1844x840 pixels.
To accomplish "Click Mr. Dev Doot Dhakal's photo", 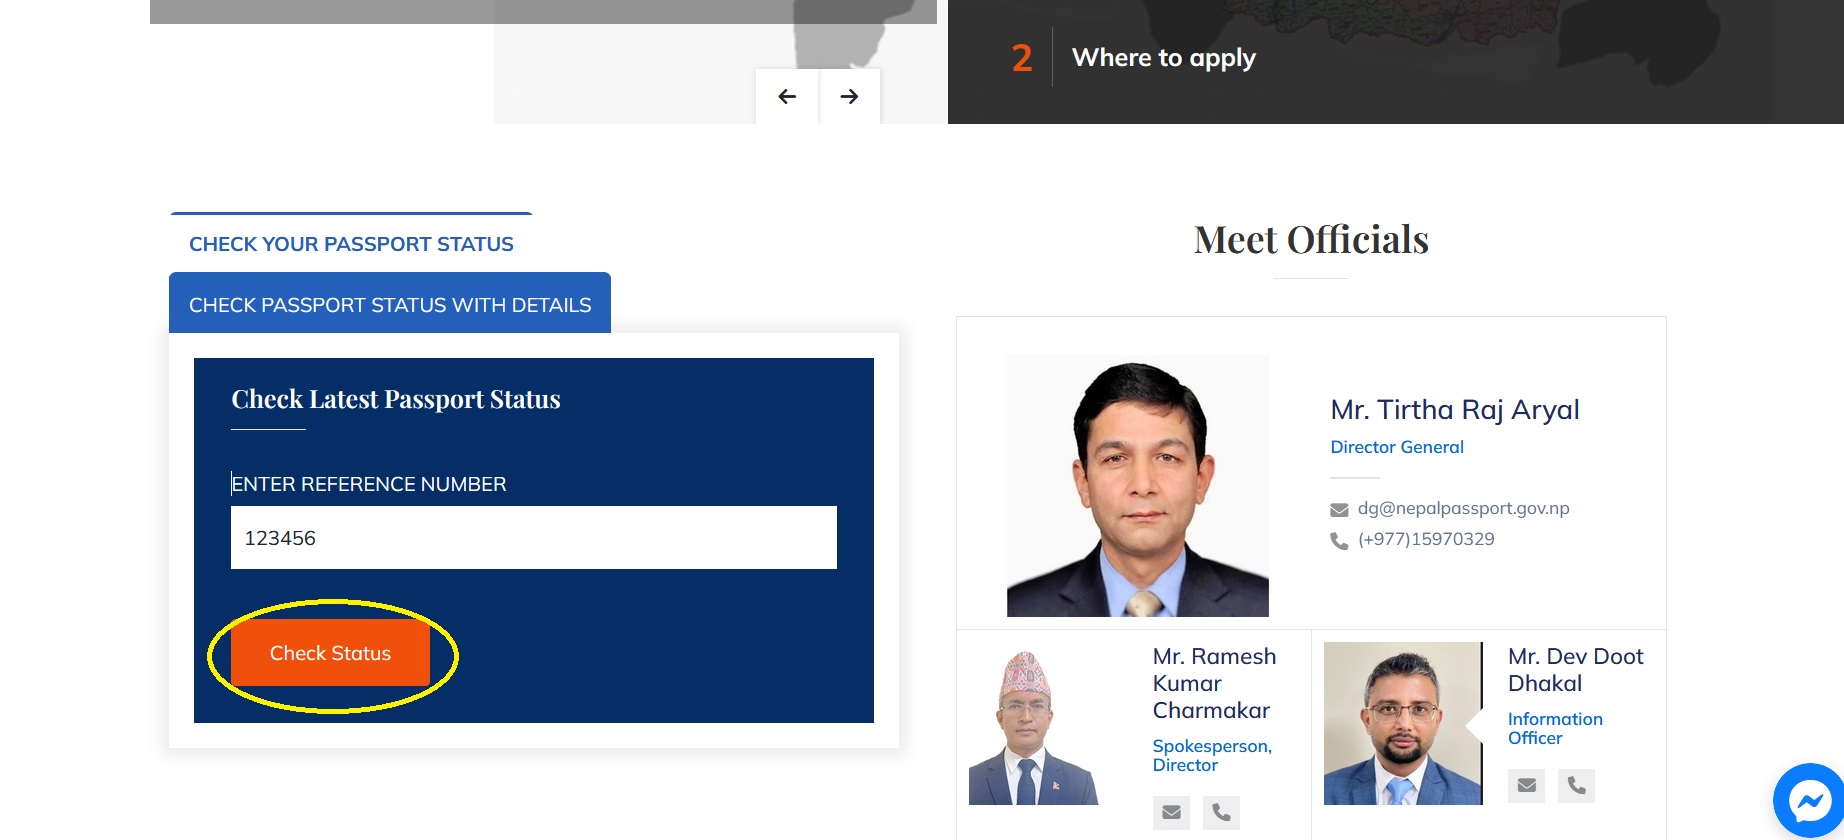I will coord(1402,723).
